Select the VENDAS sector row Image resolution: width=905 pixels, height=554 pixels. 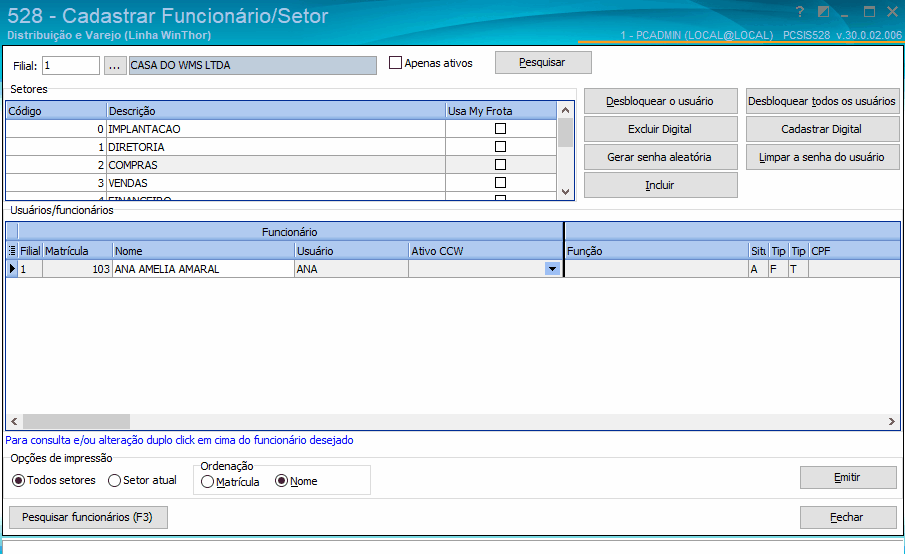coord(281,182)
